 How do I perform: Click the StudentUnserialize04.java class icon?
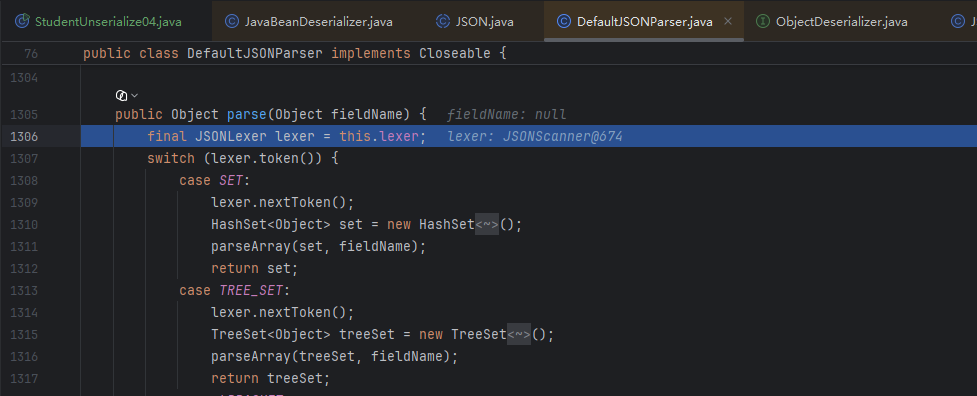coord(22,22)
